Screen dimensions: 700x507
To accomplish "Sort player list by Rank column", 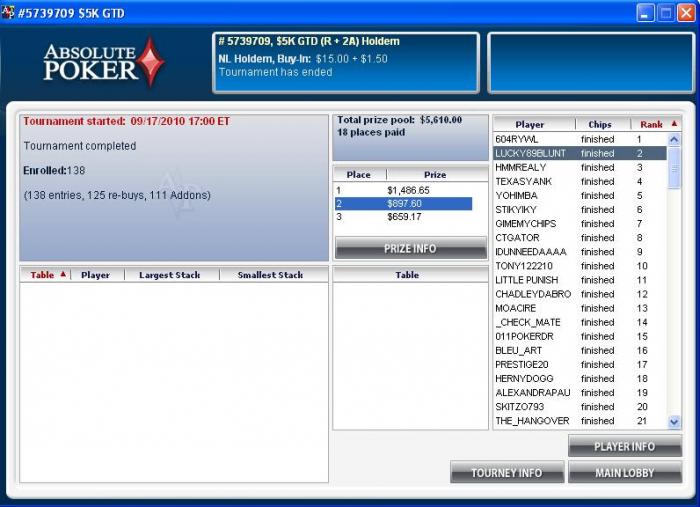I will (656, 125).
